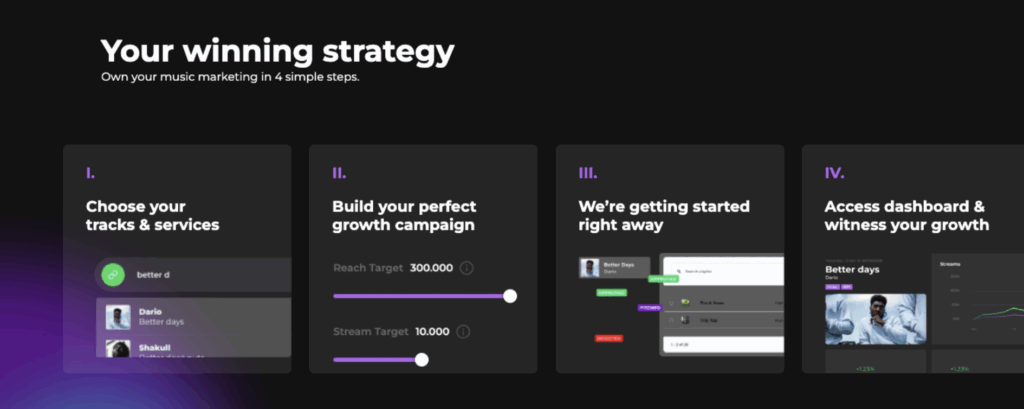
Task: Click the first playlist row's cover art
Action: click(686, 303)
